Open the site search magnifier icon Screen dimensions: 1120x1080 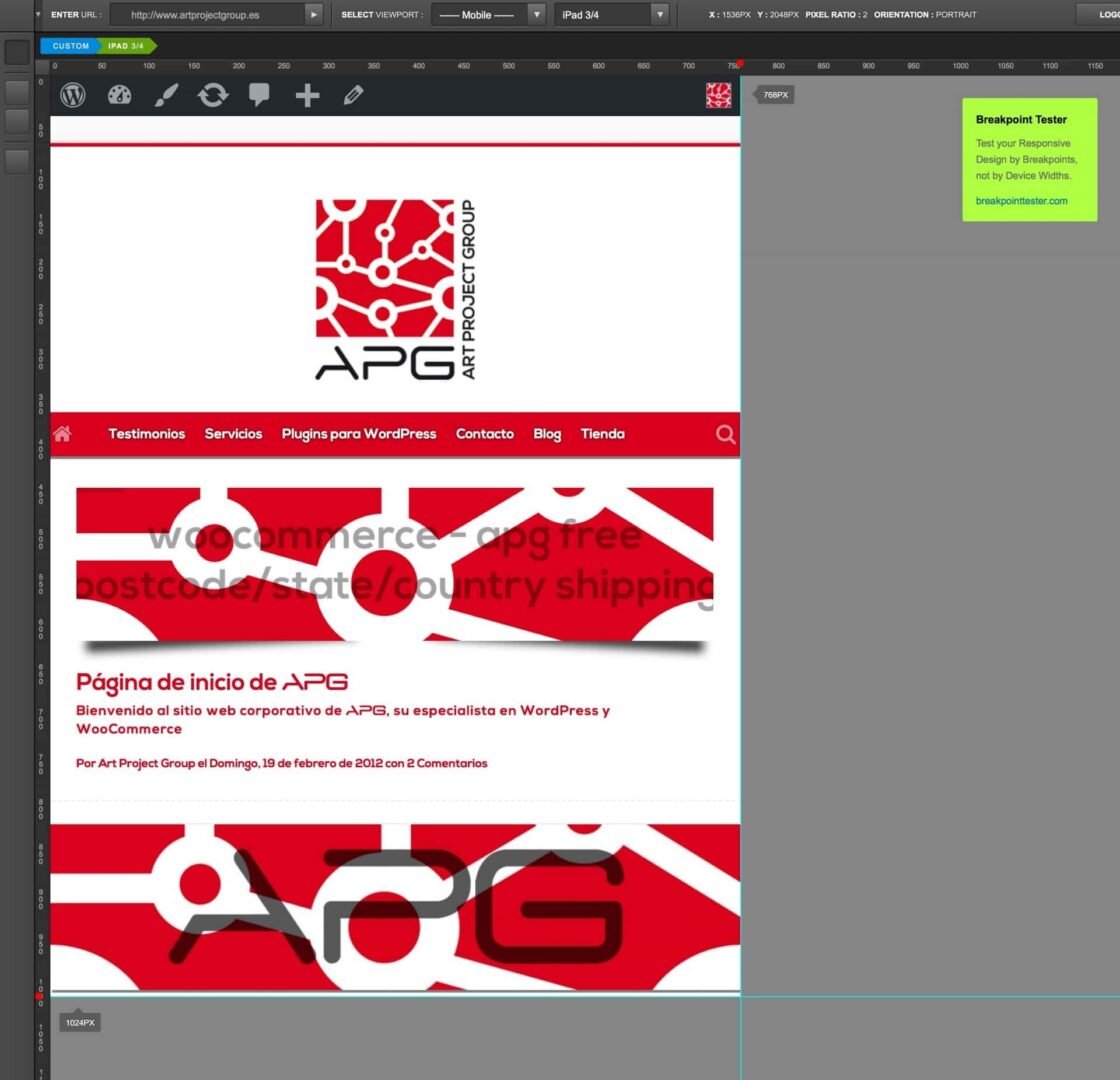tap(726, 434)
